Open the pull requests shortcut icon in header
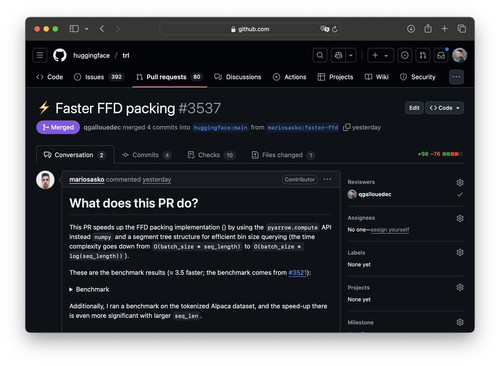500x366 pixels. pyautogui.click(x=423, y=55)
